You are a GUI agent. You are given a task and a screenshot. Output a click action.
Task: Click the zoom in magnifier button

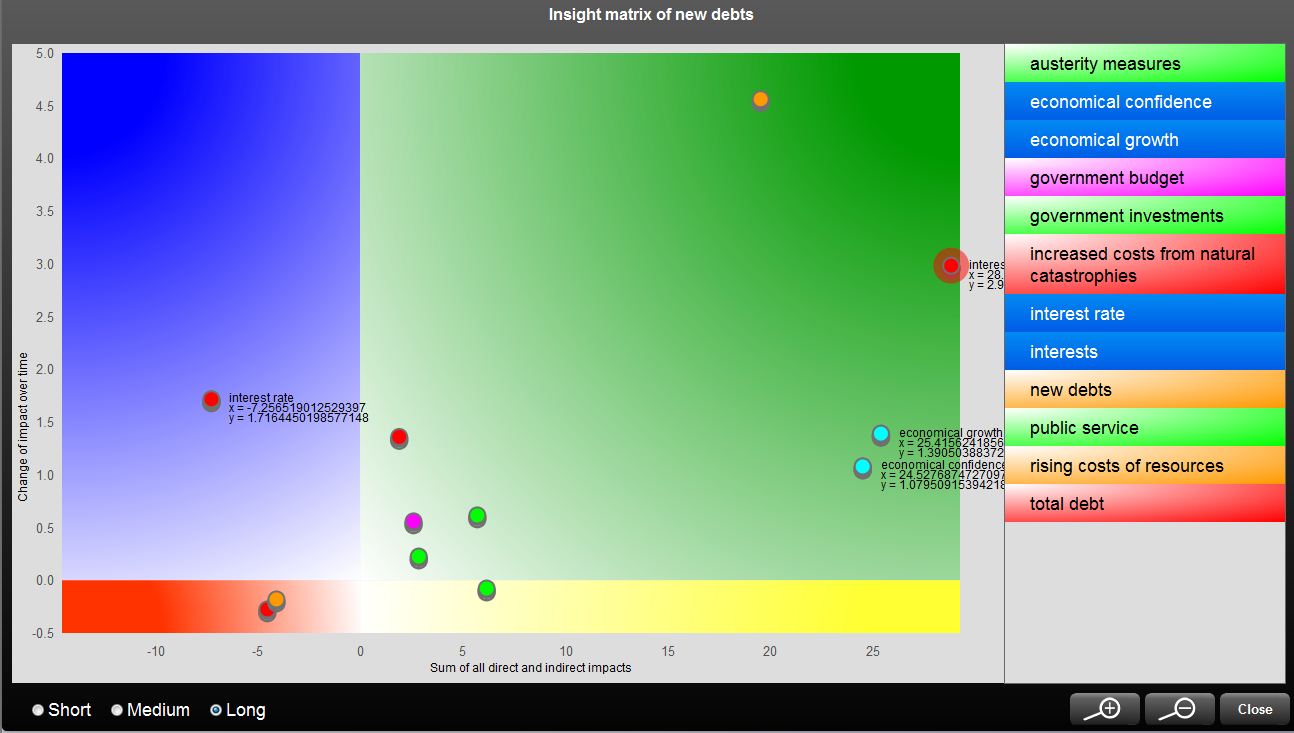pyautogui.click(x=1104, y=709)
